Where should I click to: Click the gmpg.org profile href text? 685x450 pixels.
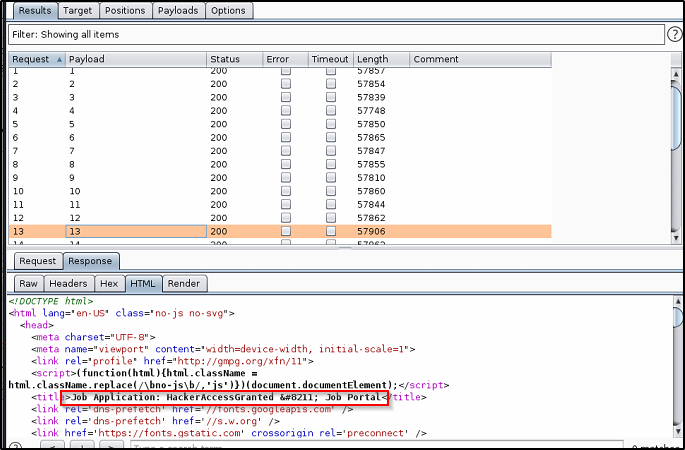(x=242, y=361)
